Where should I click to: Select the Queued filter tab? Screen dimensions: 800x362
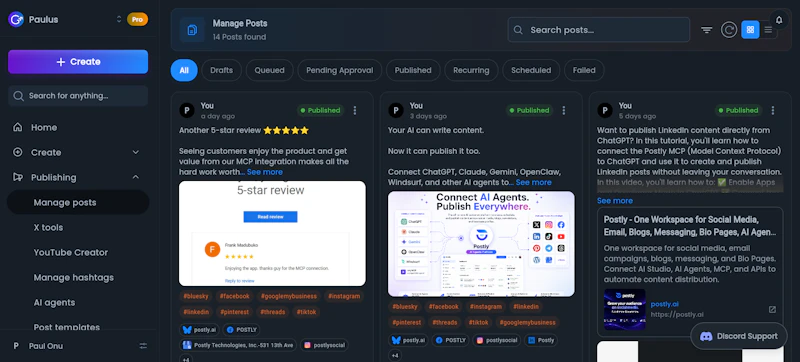point(269,70)
